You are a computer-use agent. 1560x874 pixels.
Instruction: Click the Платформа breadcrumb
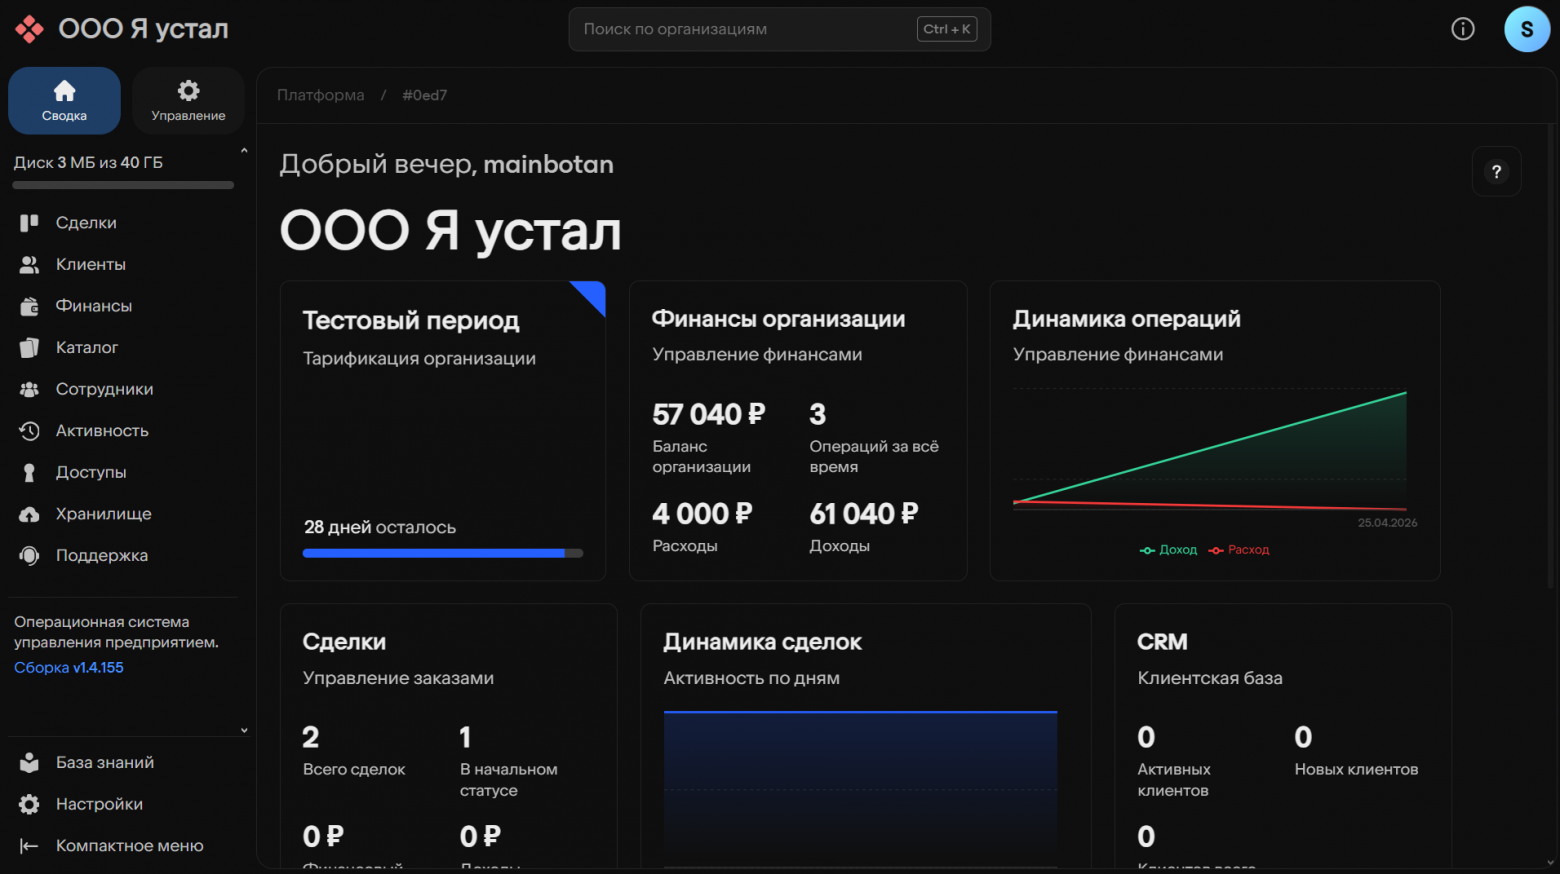[x=321, y=95]
